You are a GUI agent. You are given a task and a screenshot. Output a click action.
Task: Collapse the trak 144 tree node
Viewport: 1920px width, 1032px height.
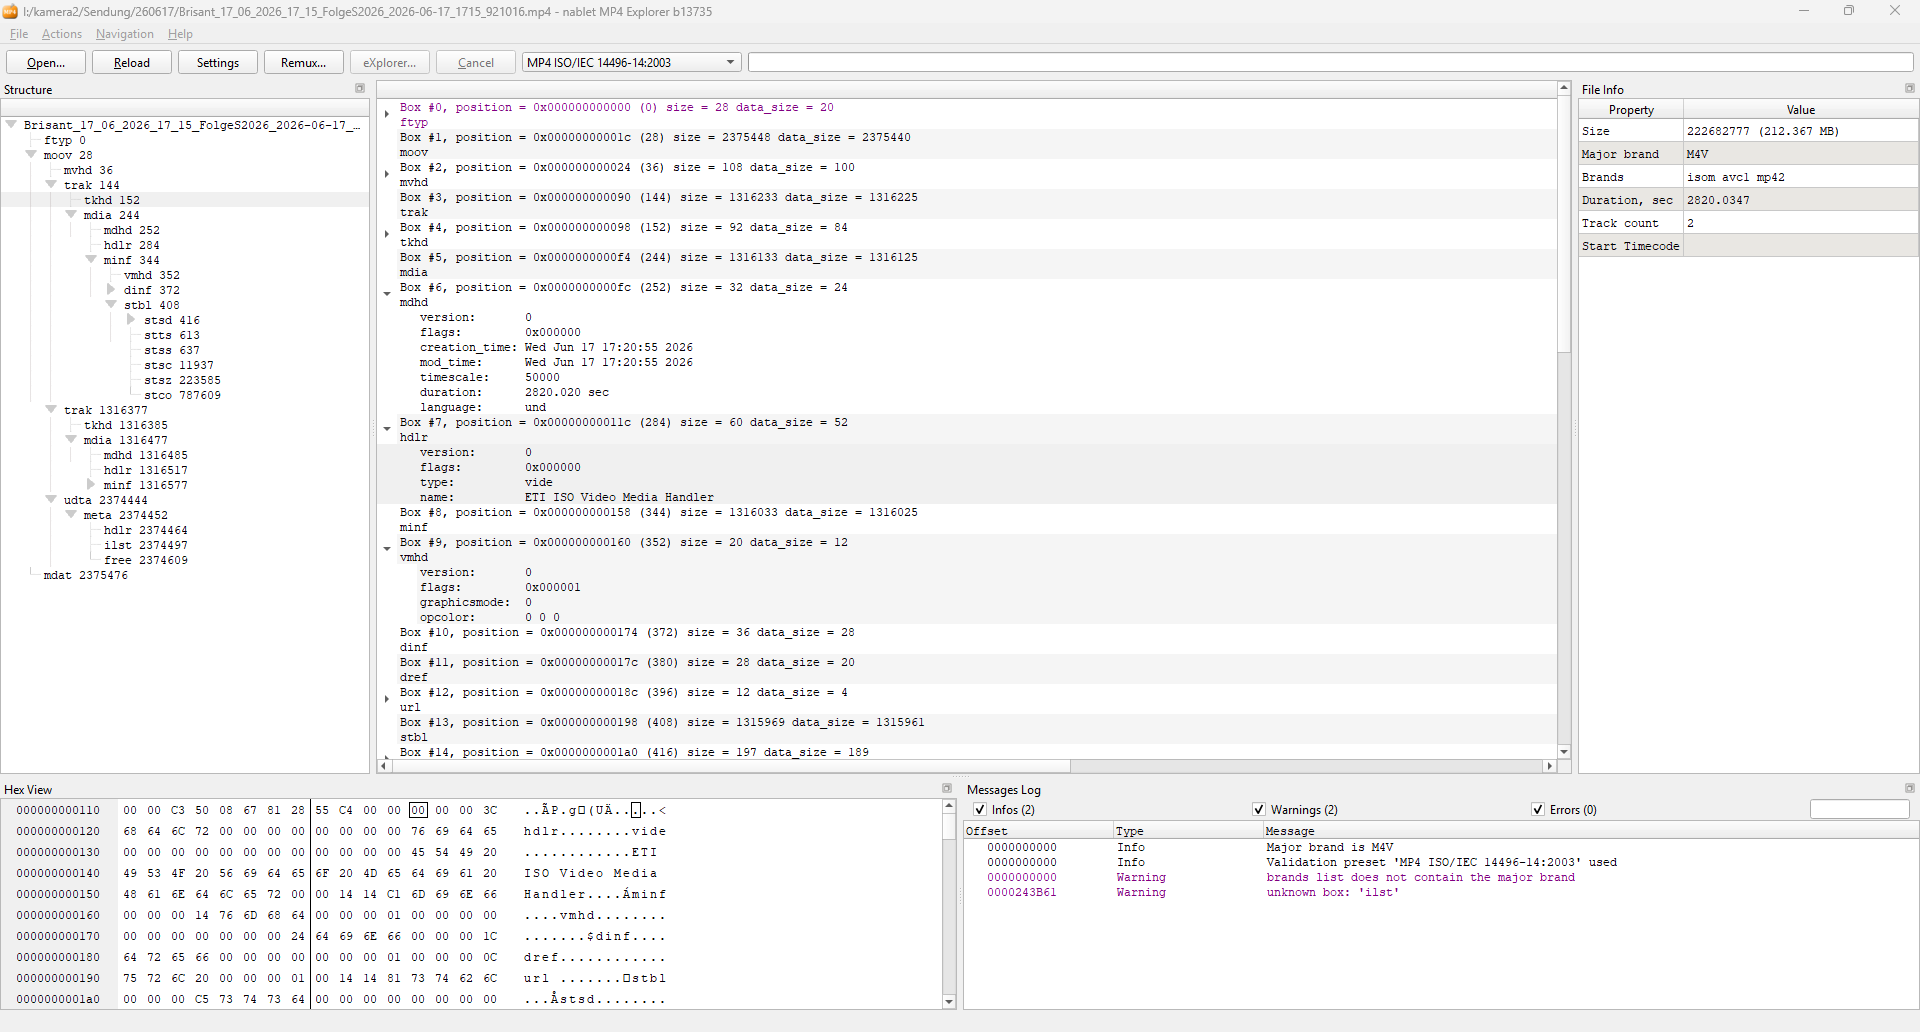(x=51, y=185)
